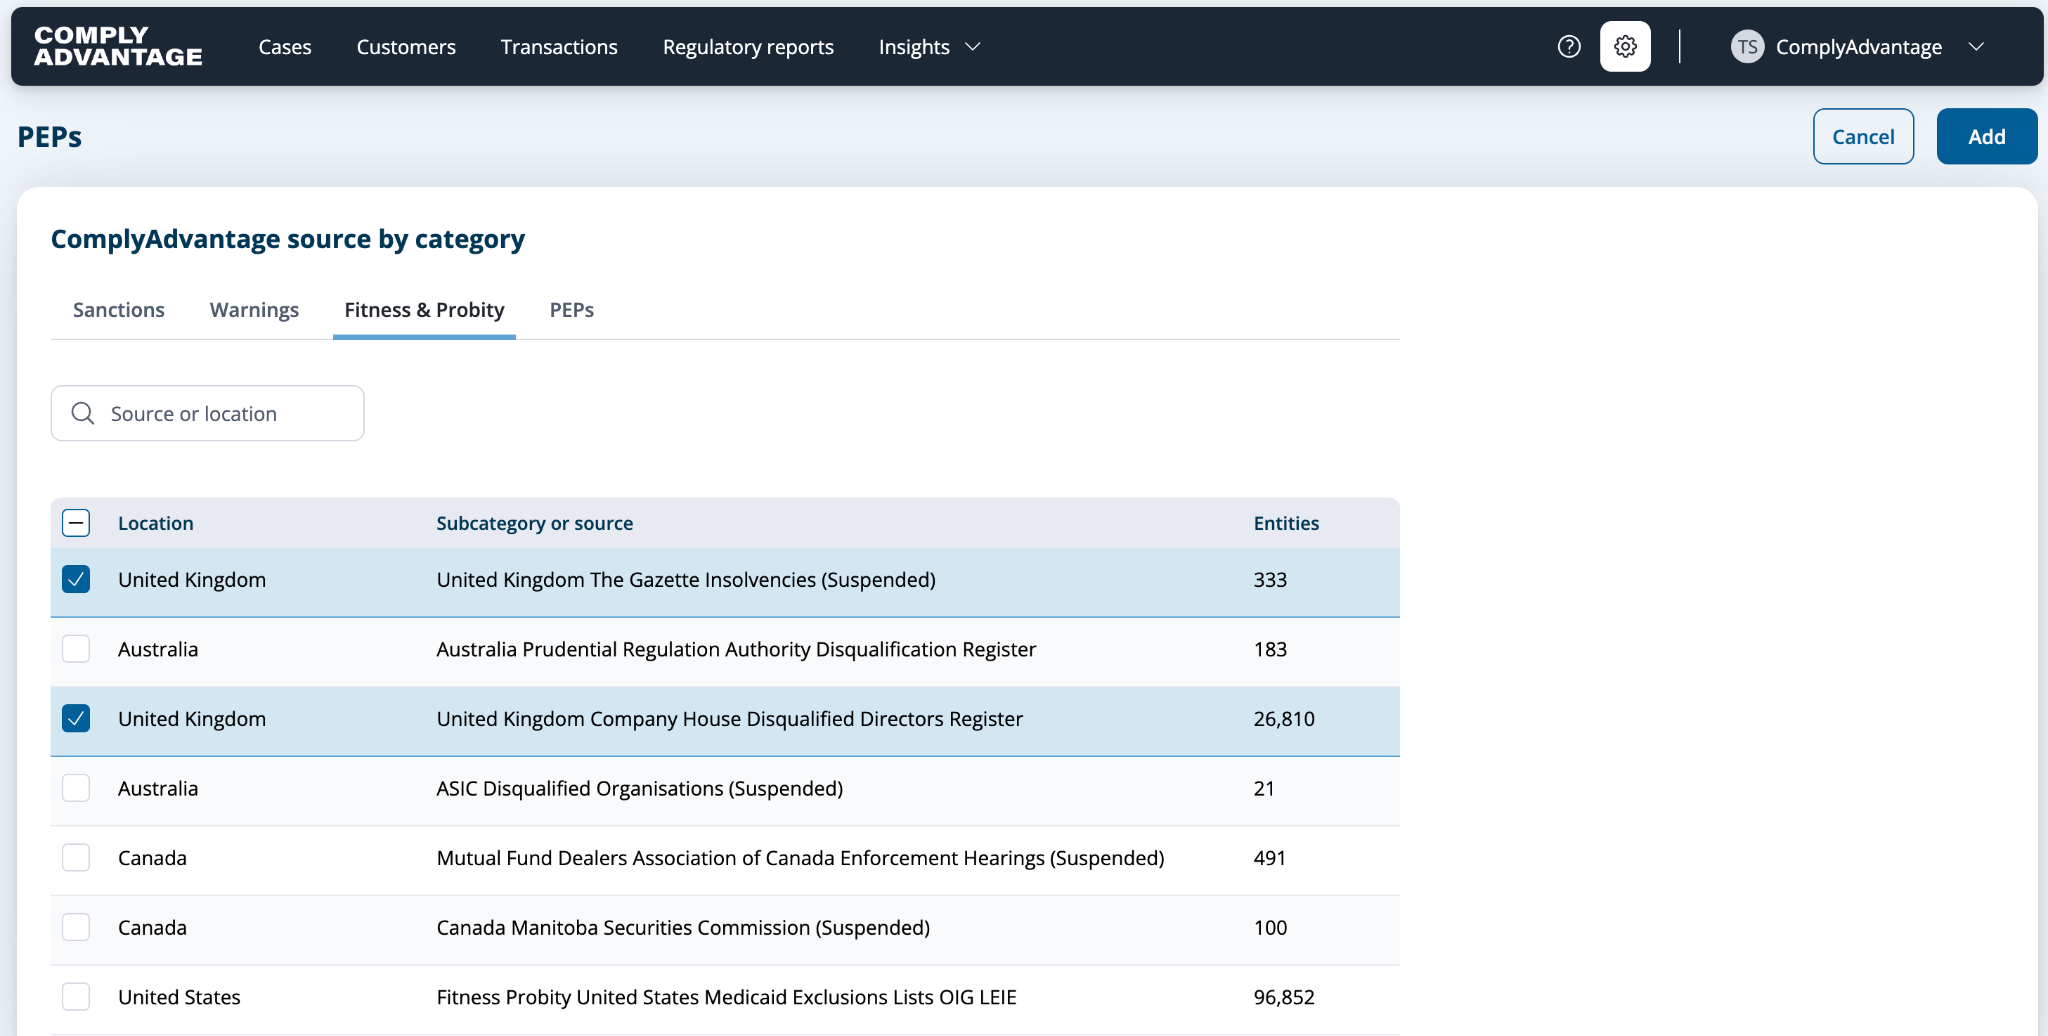Uncheck the Company House Disqualified Directors checkbox
2048x1036 pixels.
coord(76,719)
